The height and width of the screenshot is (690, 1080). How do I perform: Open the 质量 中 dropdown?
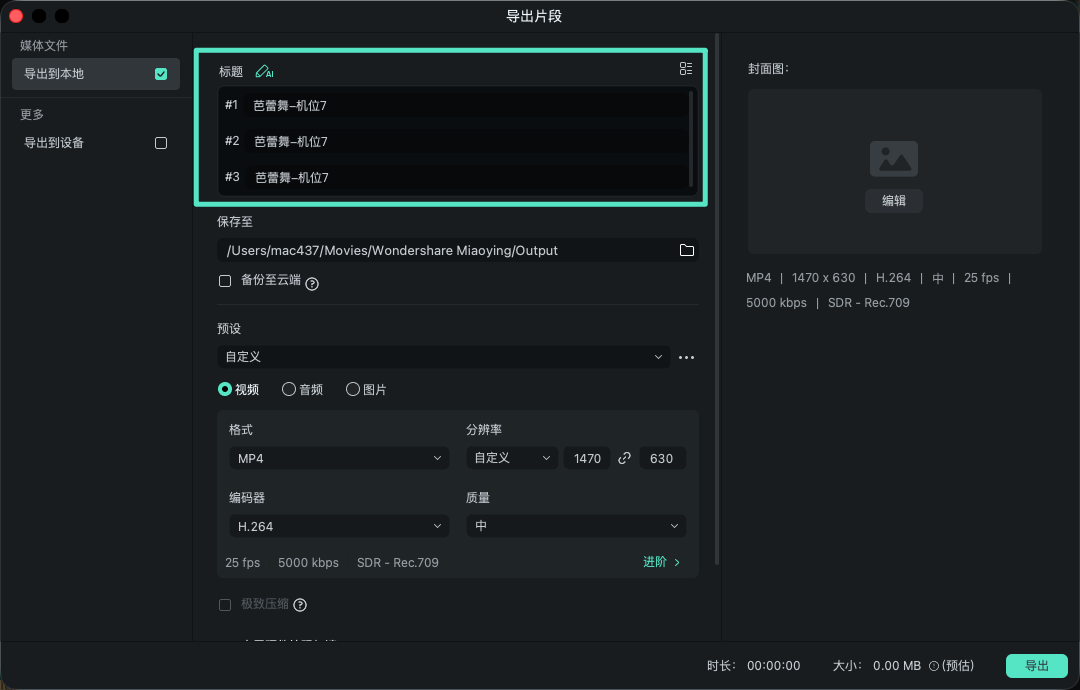click(x=576, y=526)
